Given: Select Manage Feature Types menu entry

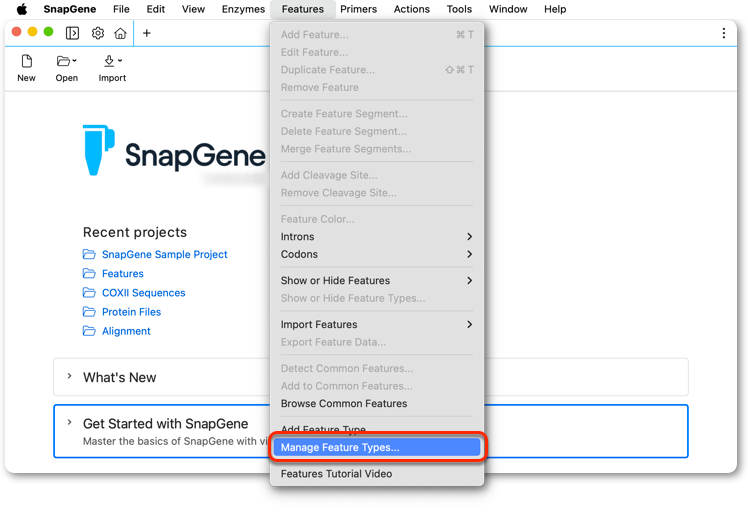Looking at the screenshot, I should pyautogui.click(x=377, y=447).
